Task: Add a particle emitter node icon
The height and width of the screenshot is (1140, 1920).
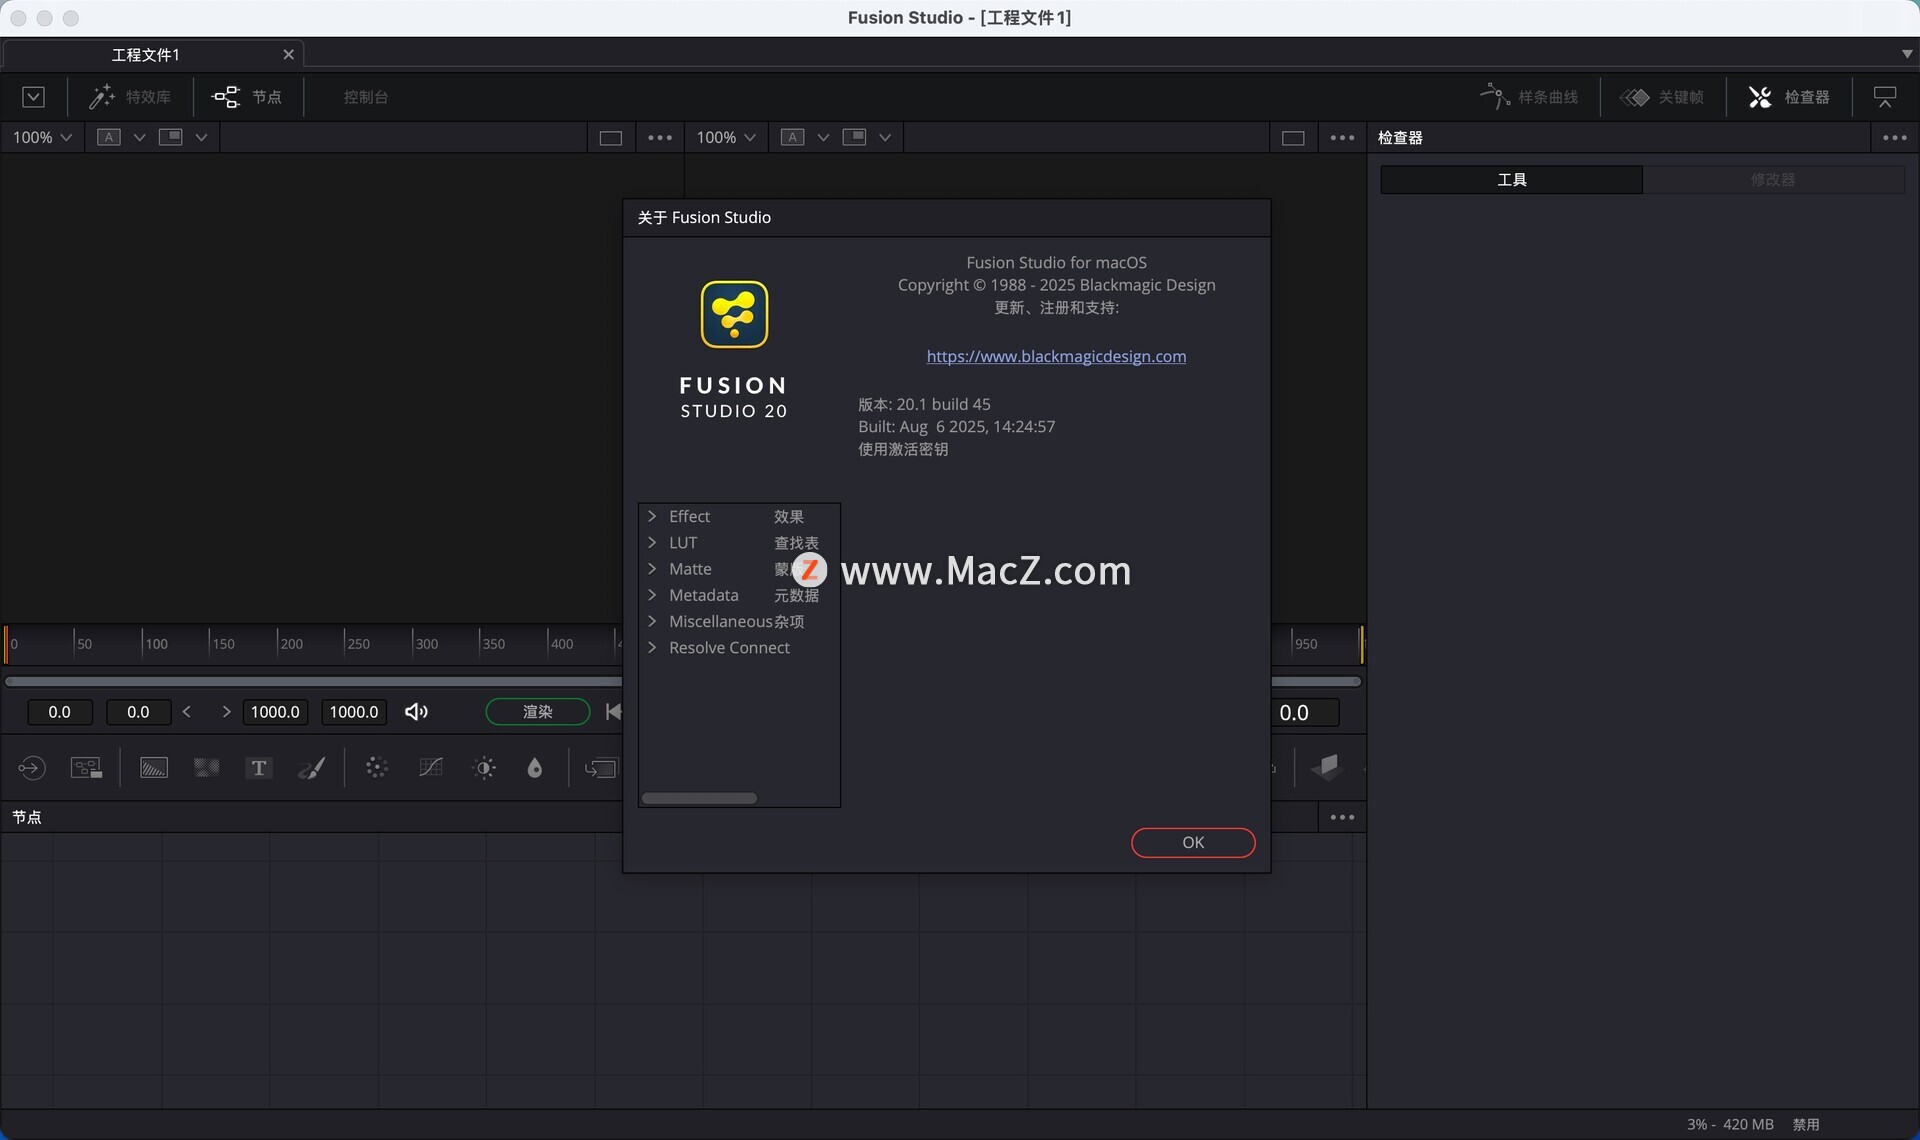Action: 377,768
